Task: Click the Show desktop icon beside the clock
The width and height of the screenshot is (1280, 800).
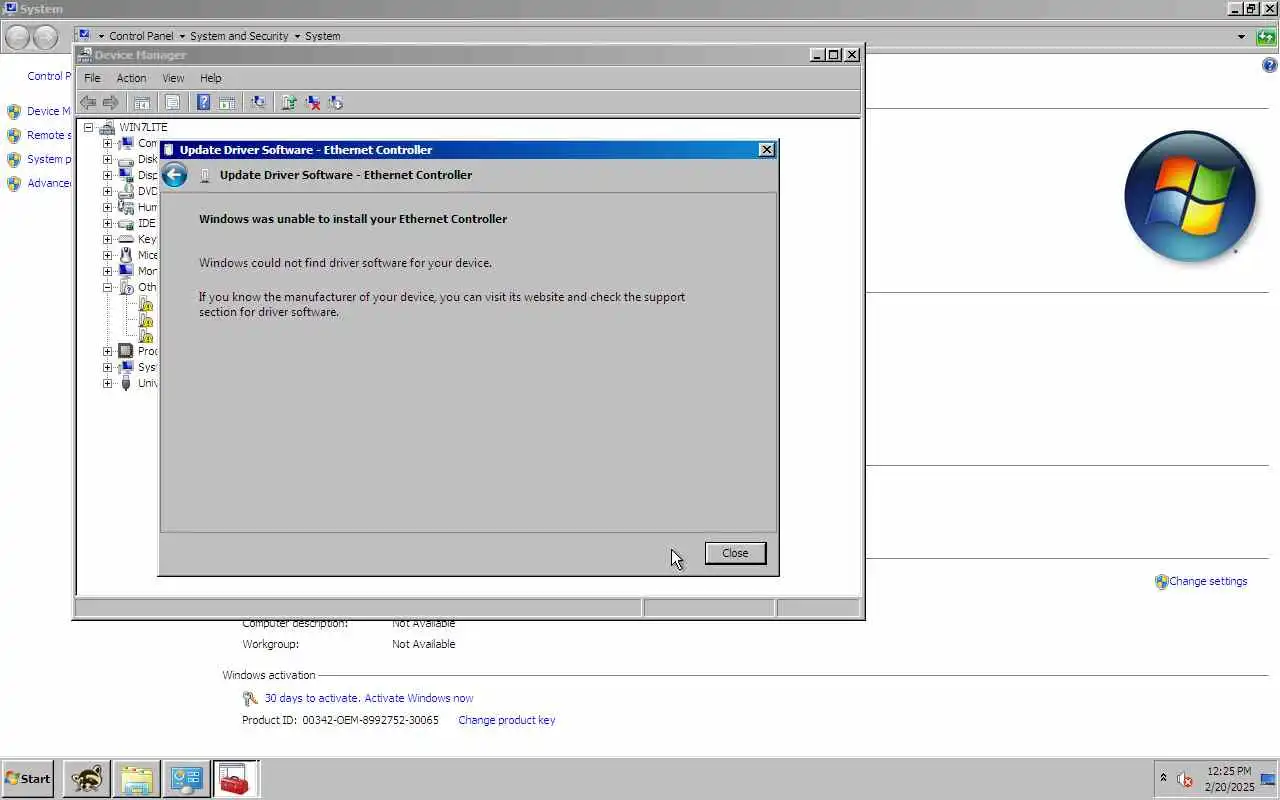Action: tap(1268, 779)
